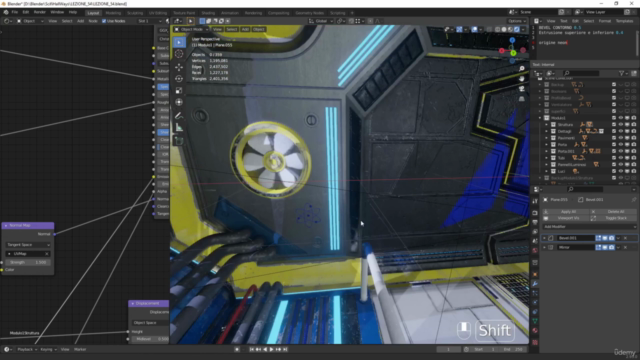Select the Cursor tool in viewport toolbar

coord(179,54)
